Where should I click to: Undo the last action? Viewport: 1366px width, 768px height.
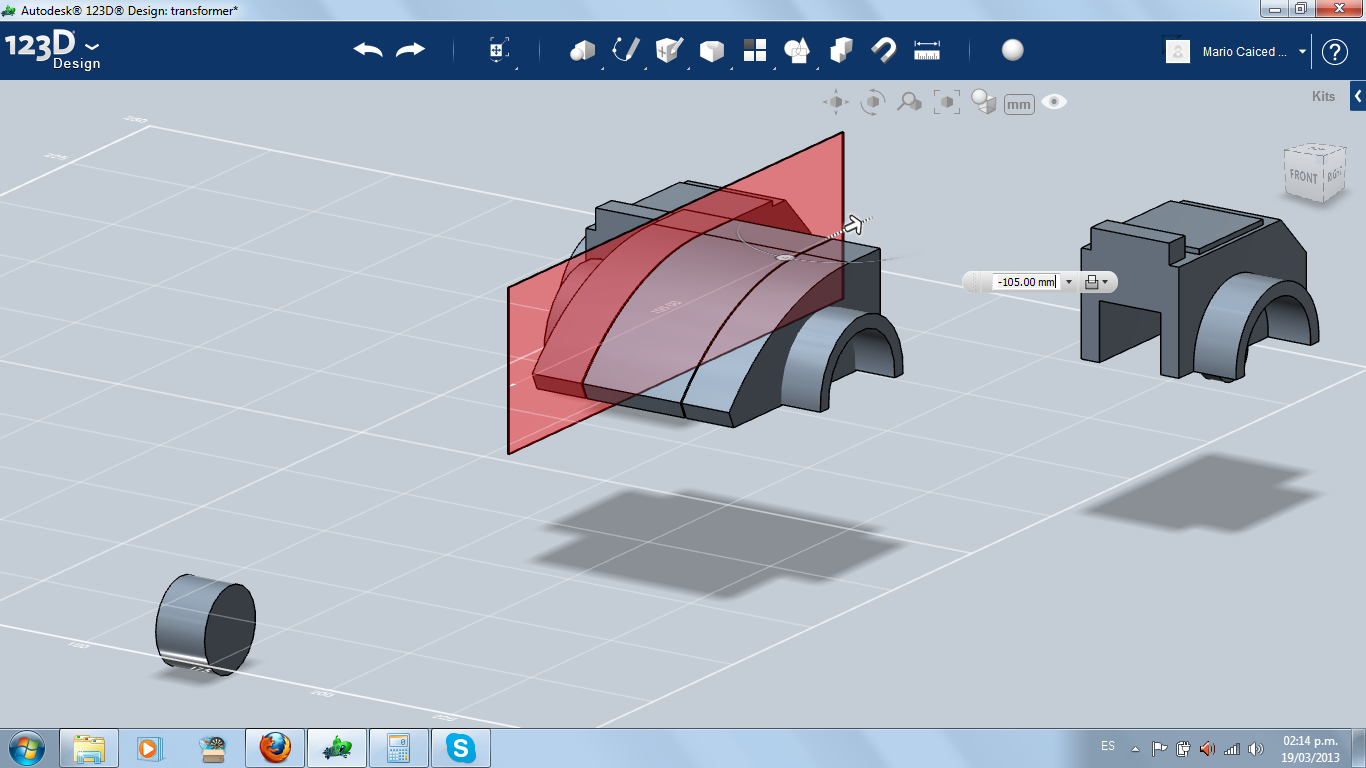pos(368,50)
